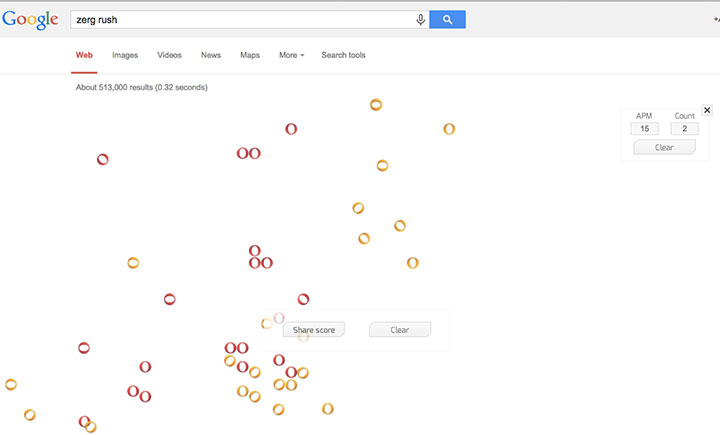Open the Search tools options
This screenshot has height=435, width=720.
click(343, 55)
